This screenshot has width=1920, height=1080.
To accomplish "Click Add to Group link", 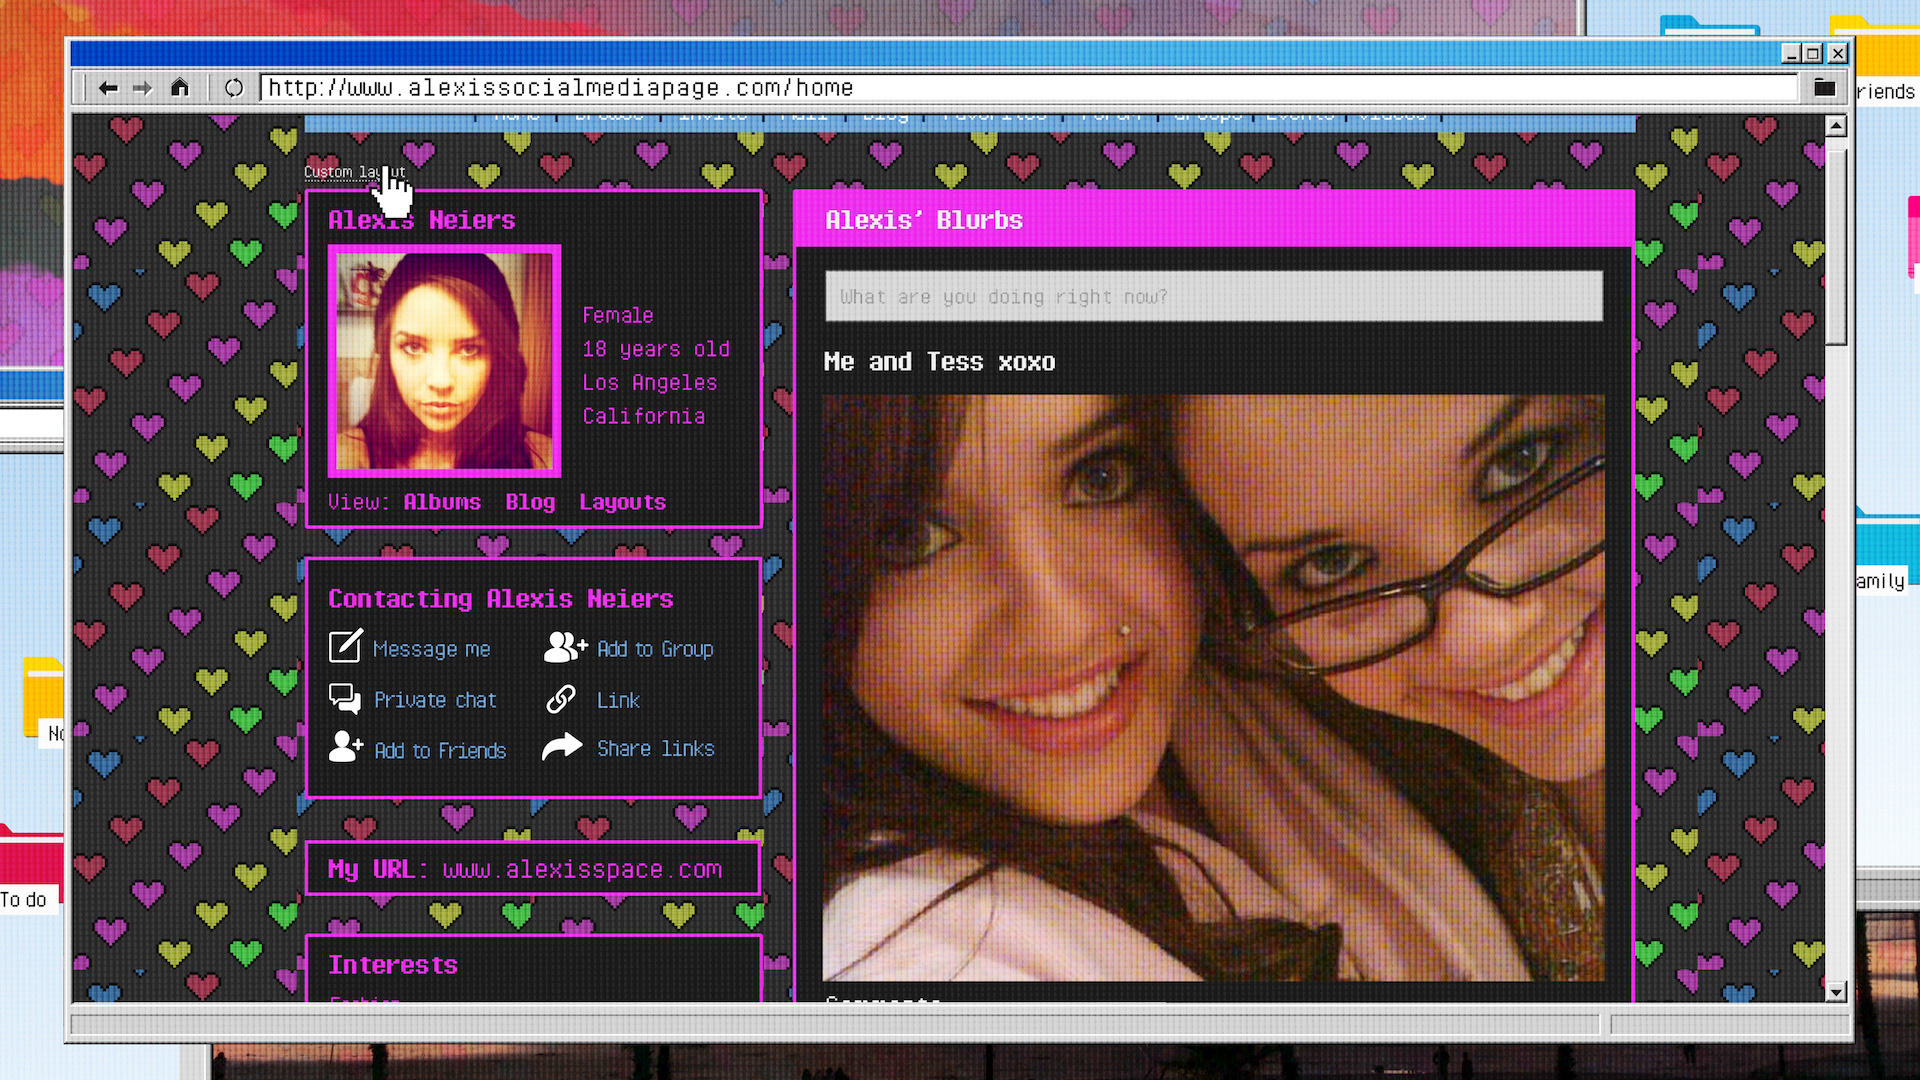I will coord(655,649).
